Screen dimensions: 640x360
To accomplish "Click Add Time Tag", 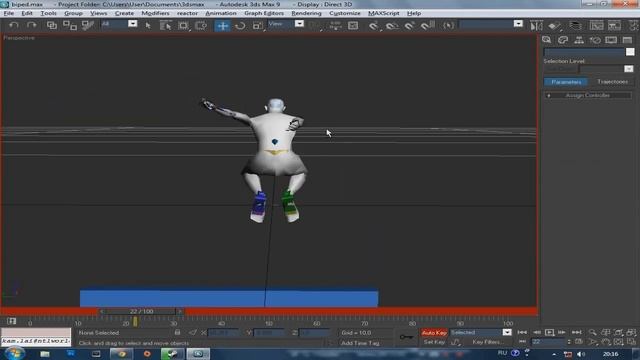I will click(x=360, y=343).
